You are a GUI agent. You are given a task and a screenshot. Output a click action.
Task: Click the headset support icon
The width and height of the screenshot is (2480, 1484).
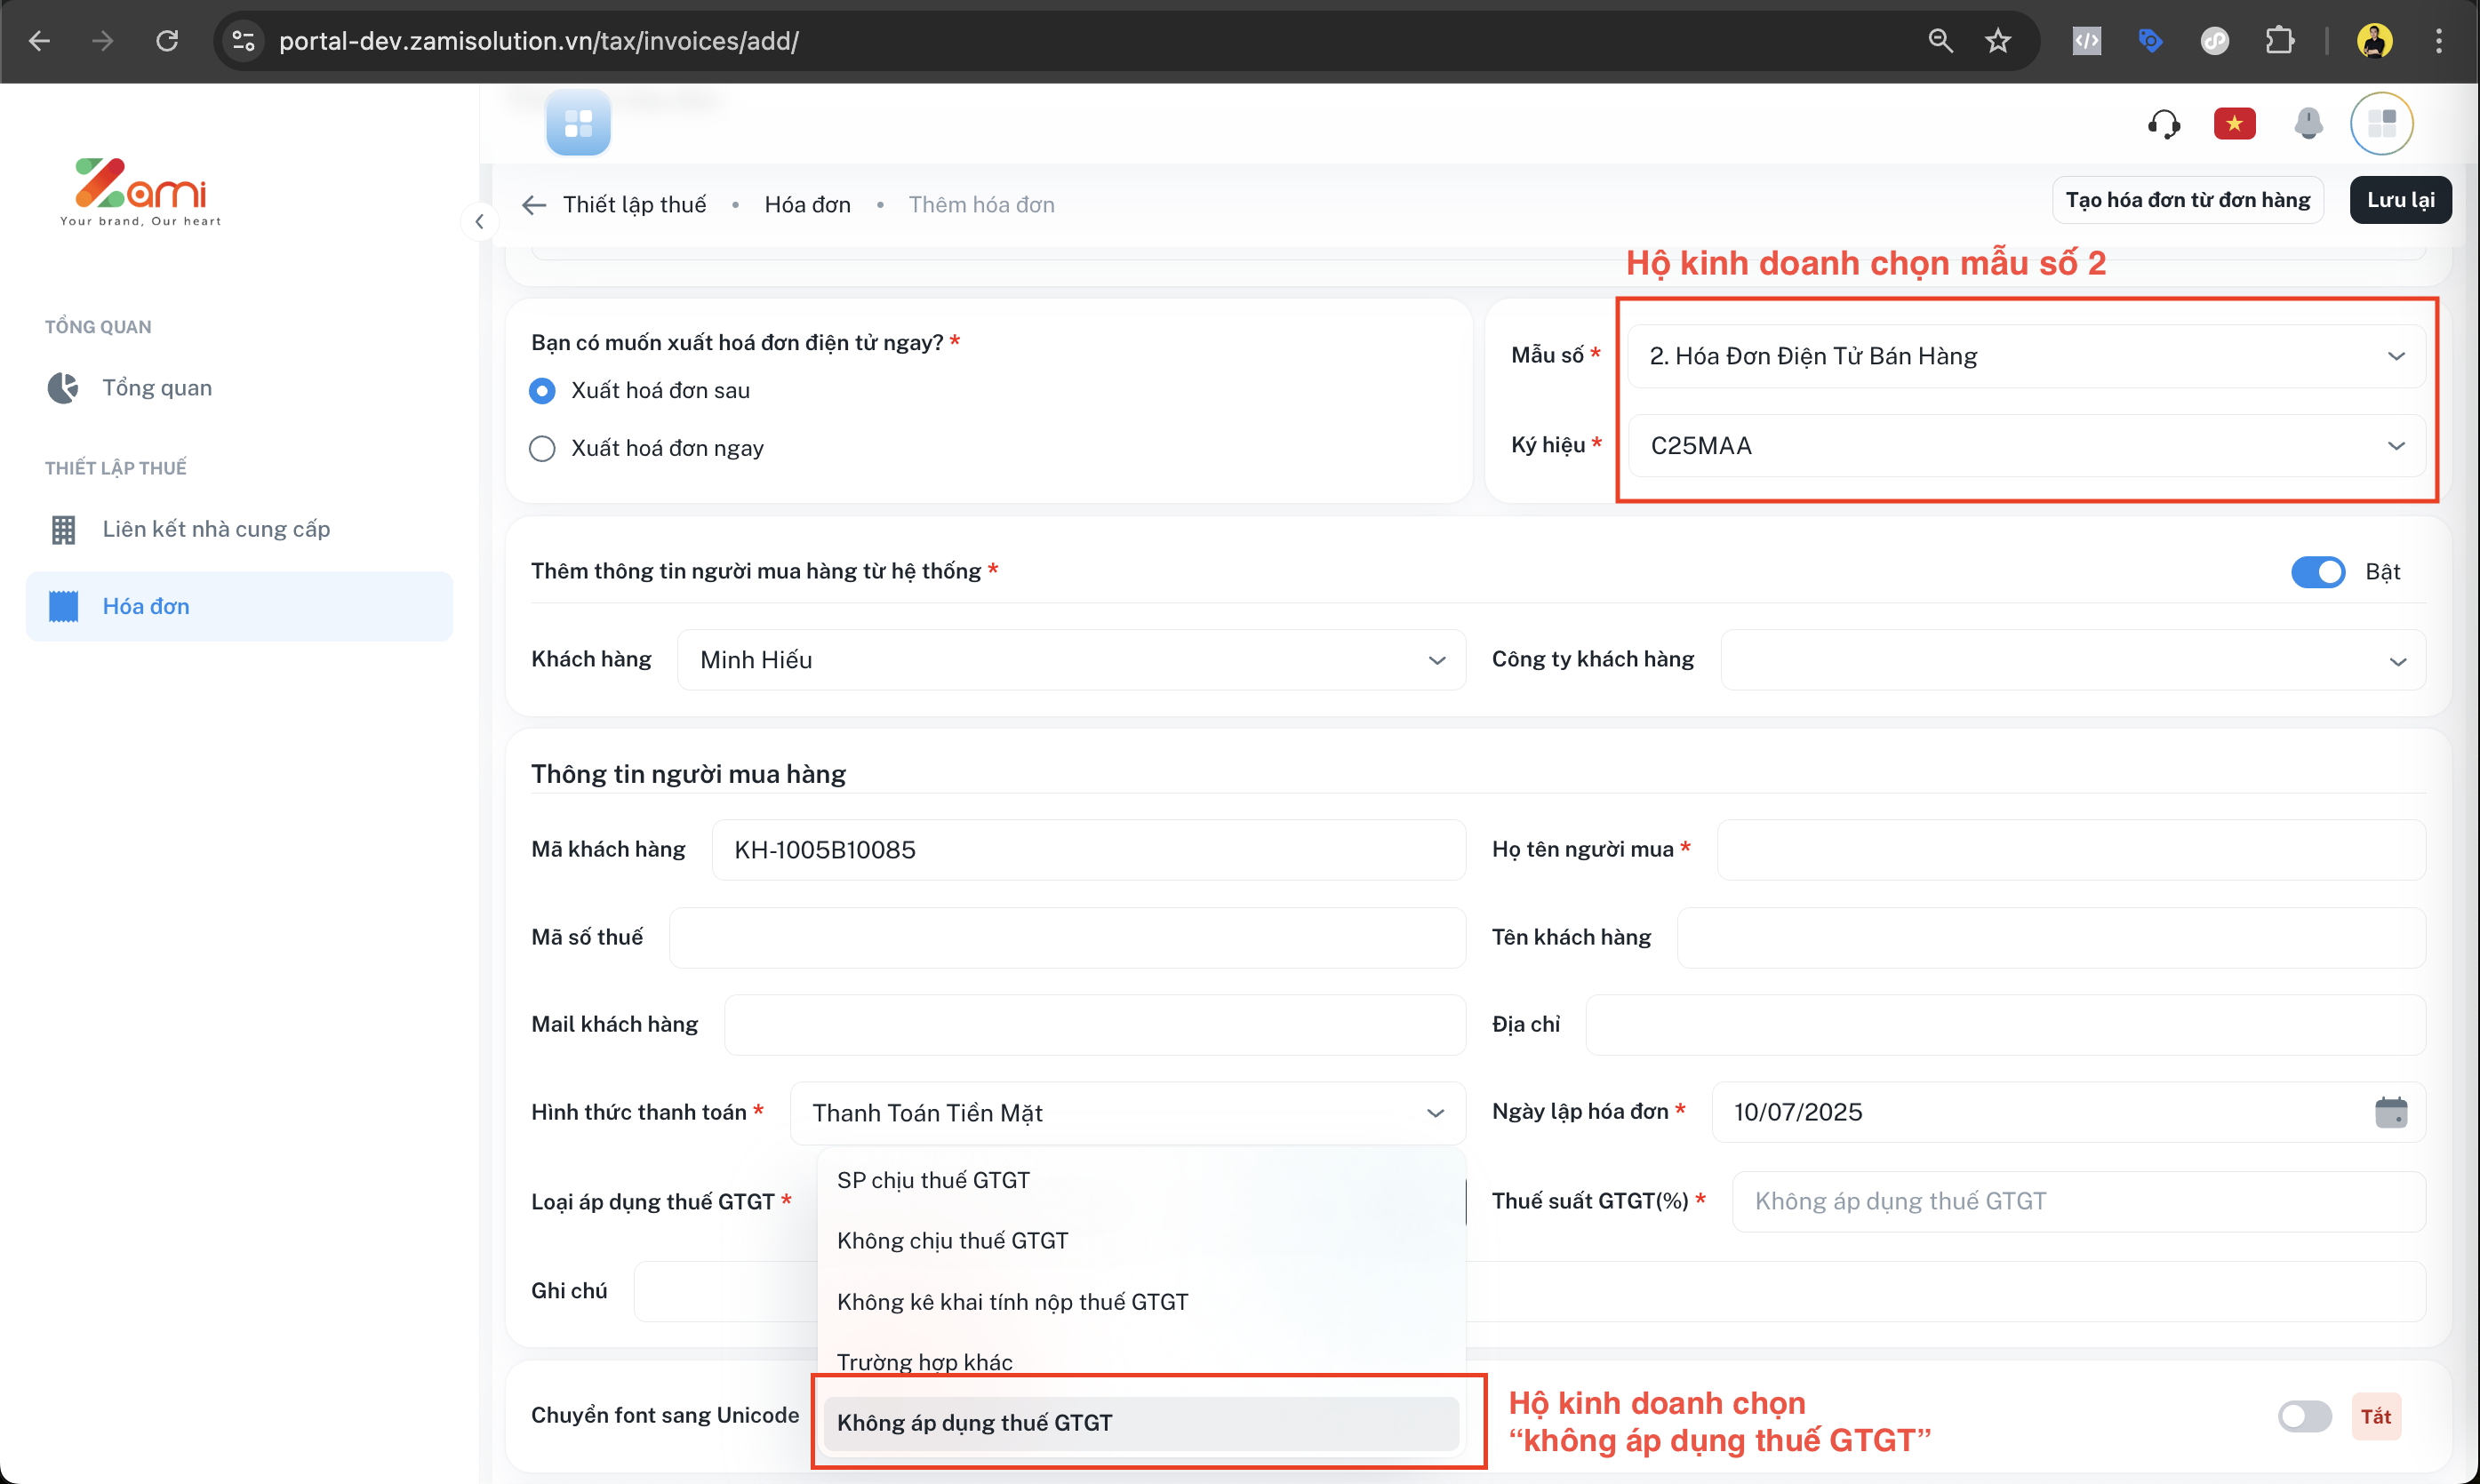pyautogui.click(x=2163, y=124)
